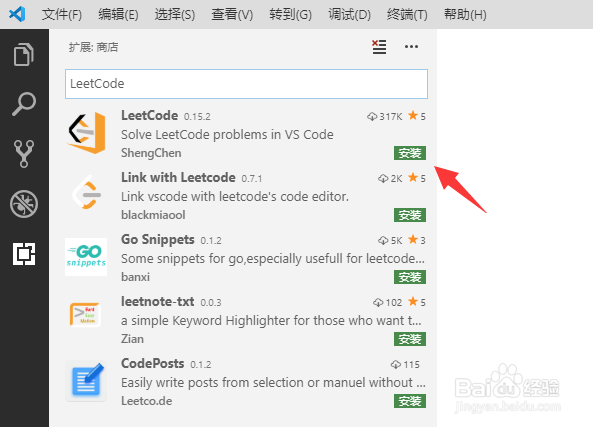Open the Source Control branch icon
Viewport: 593px width, 427px height.
click(24, 154)
